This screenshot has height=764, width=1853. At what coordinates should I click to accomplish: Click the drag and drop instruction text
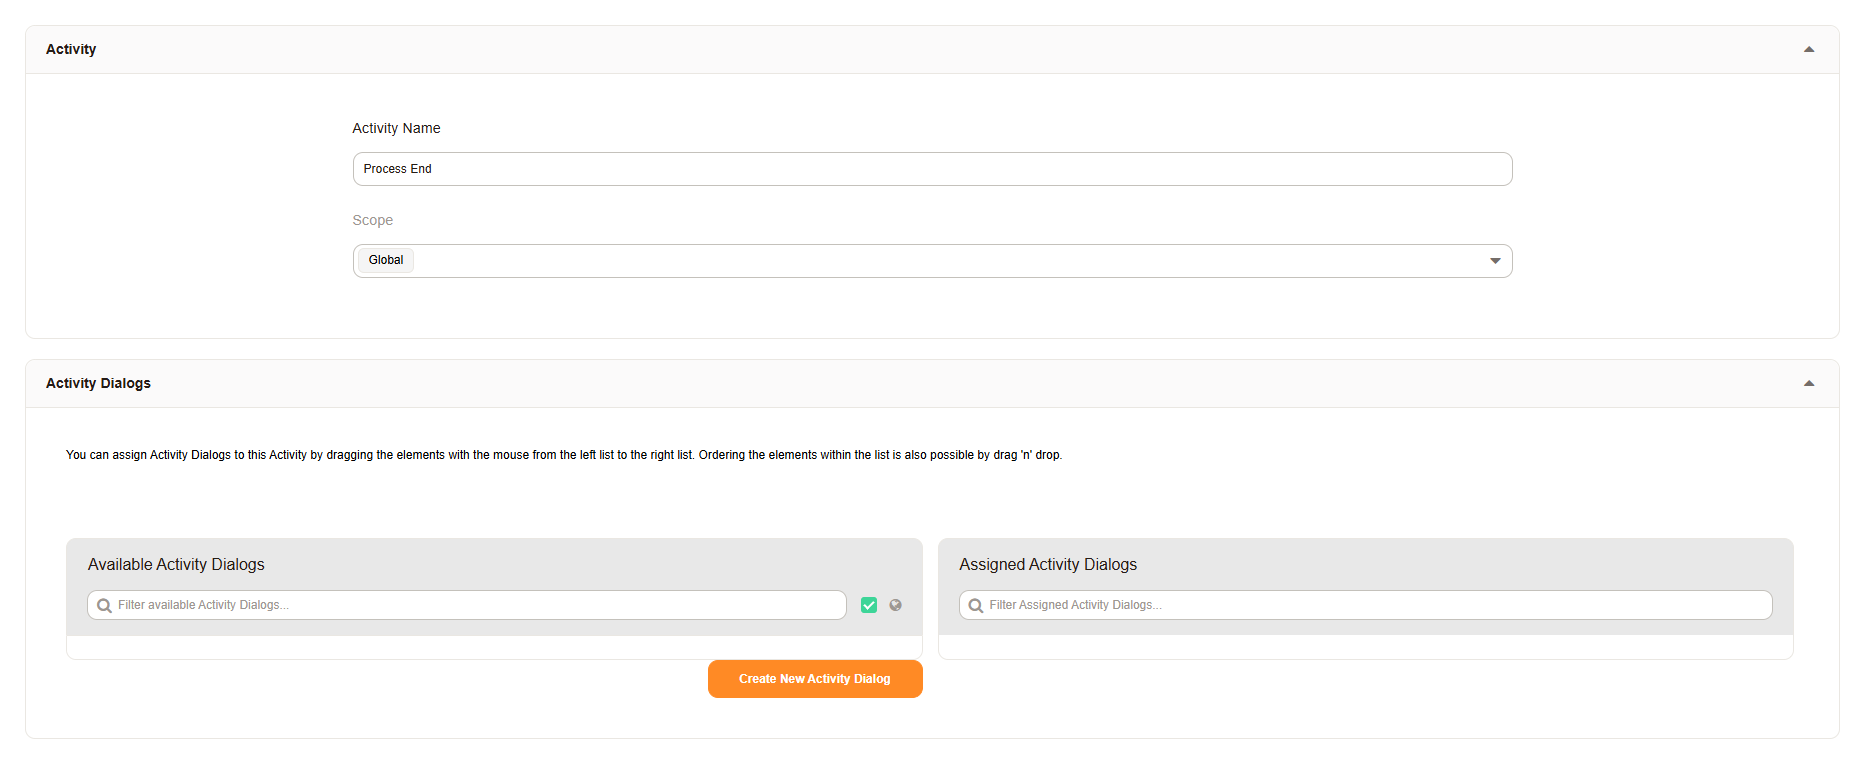click(x=563, y=455)
